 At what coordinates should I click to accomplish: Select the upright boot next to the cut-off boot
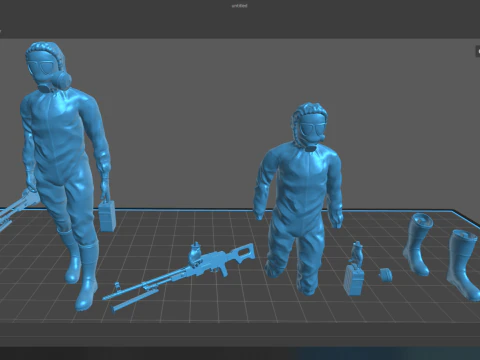click(x=417, y=245)
